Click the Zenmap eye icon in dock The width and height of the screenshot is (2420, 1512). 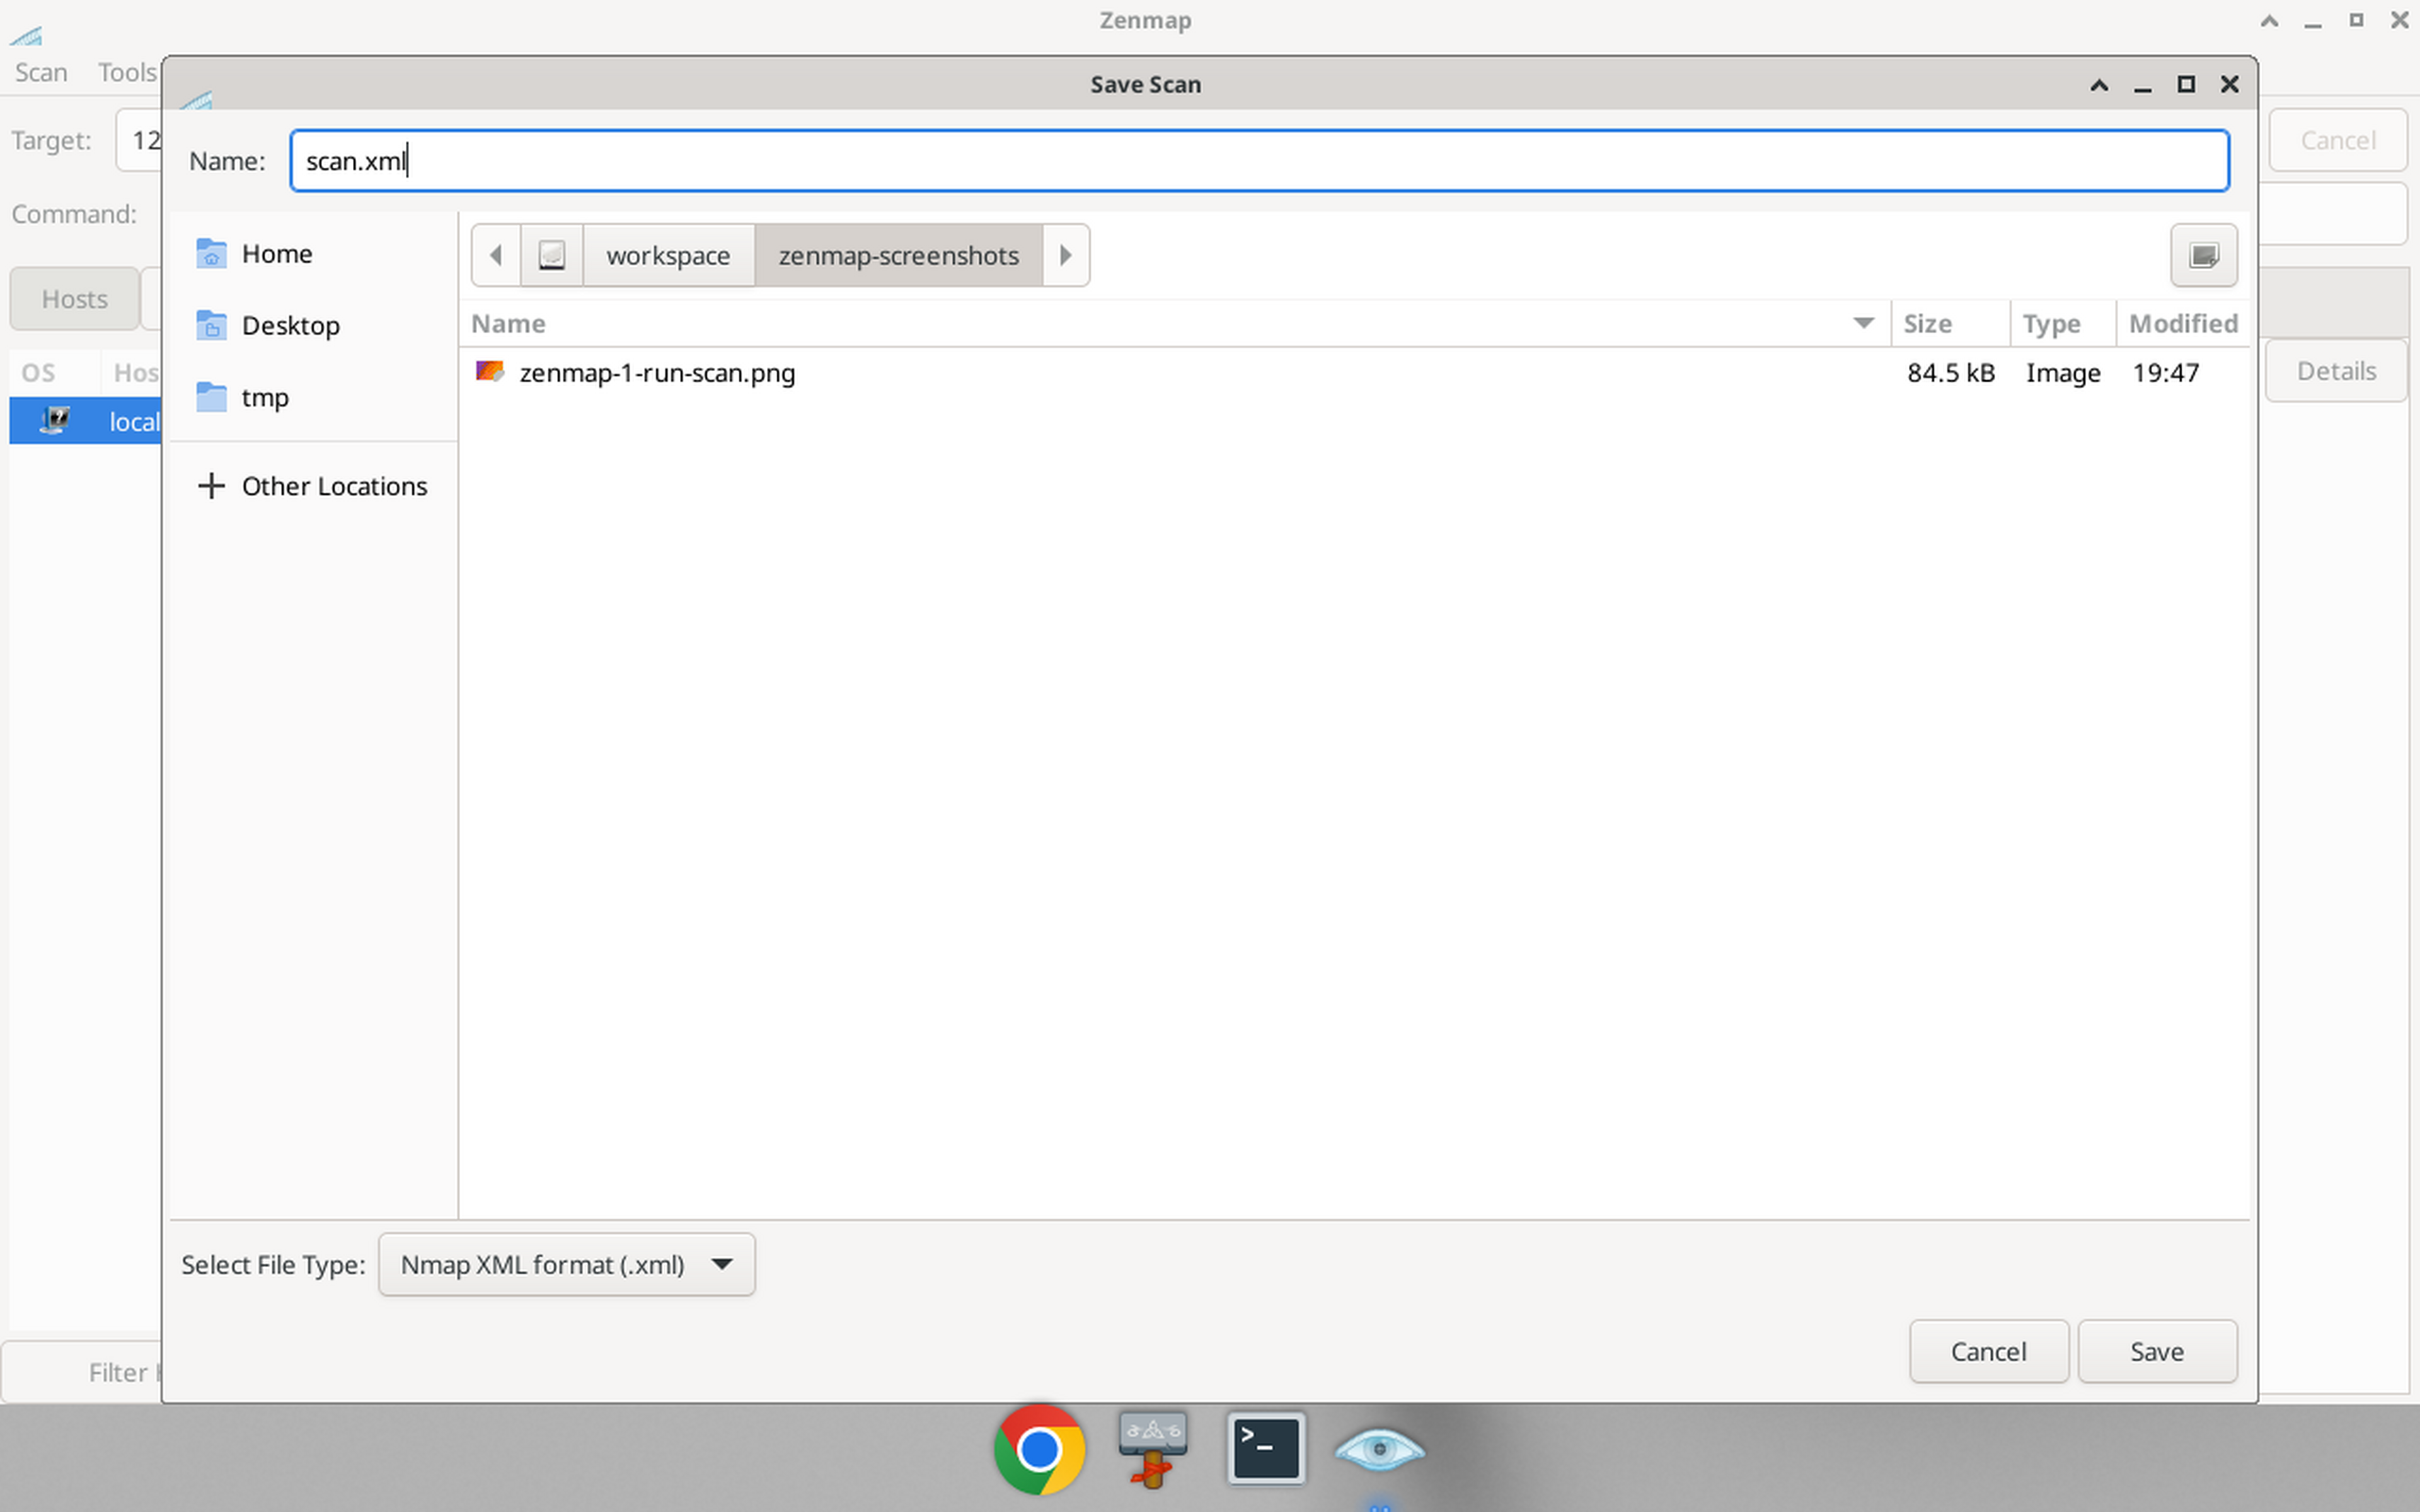tap(1380, 1450)
